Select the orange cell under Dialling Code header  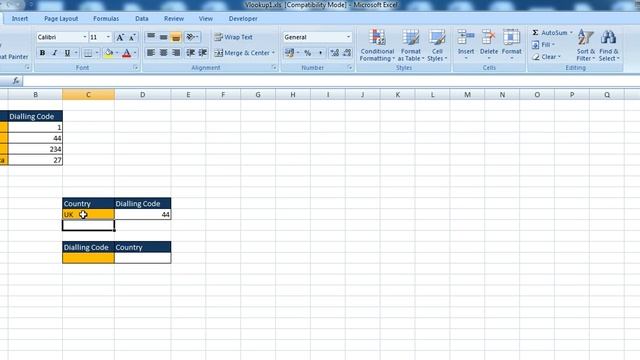tap(88, 258)
